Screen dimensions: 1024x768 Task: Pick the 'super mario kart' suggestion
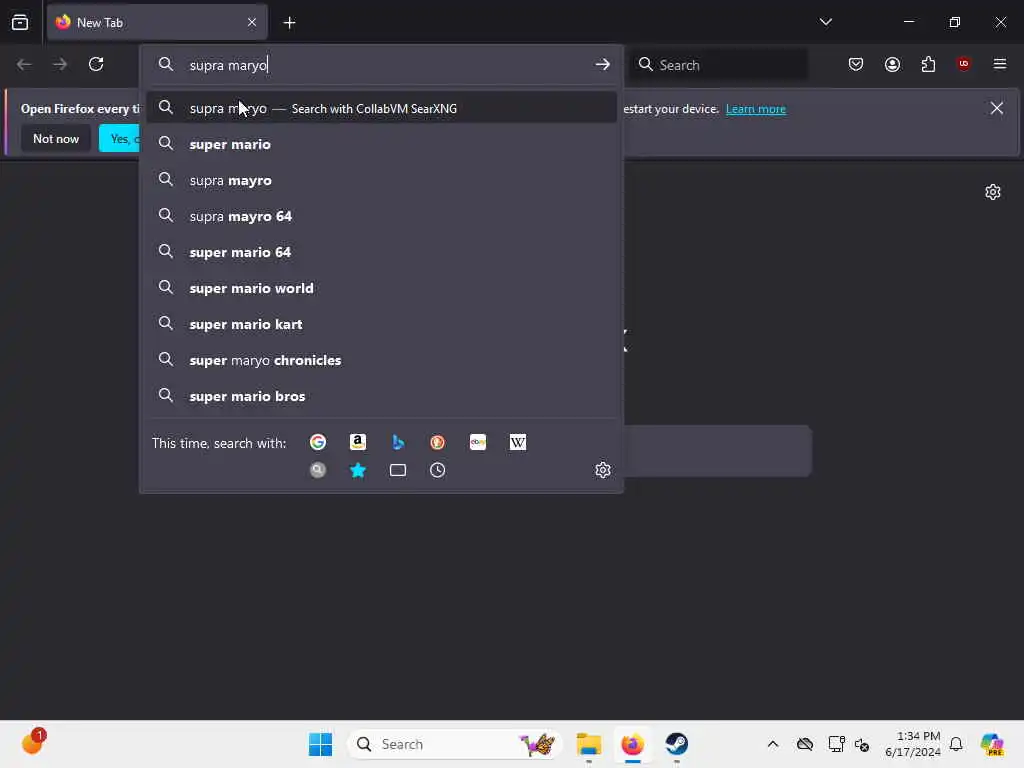[381, 324]
